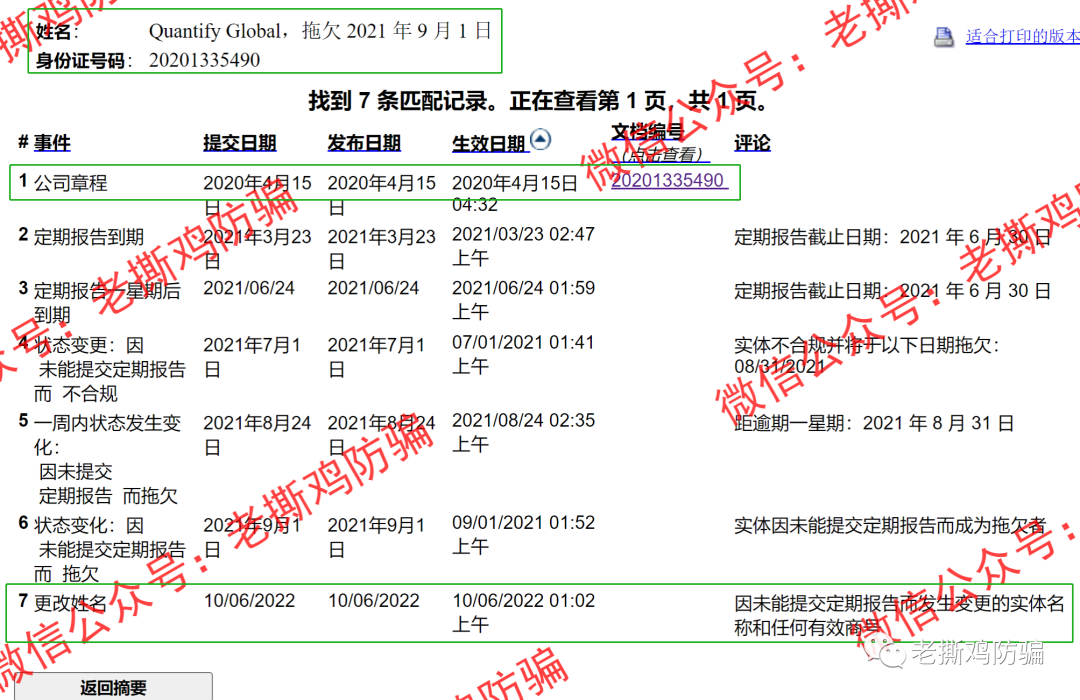This screenshot has height=700, width=1080.
Task: Click the 发布日期 2021年8月24日 in row 5
Action: pyautogui.click(x=382, y=435)
